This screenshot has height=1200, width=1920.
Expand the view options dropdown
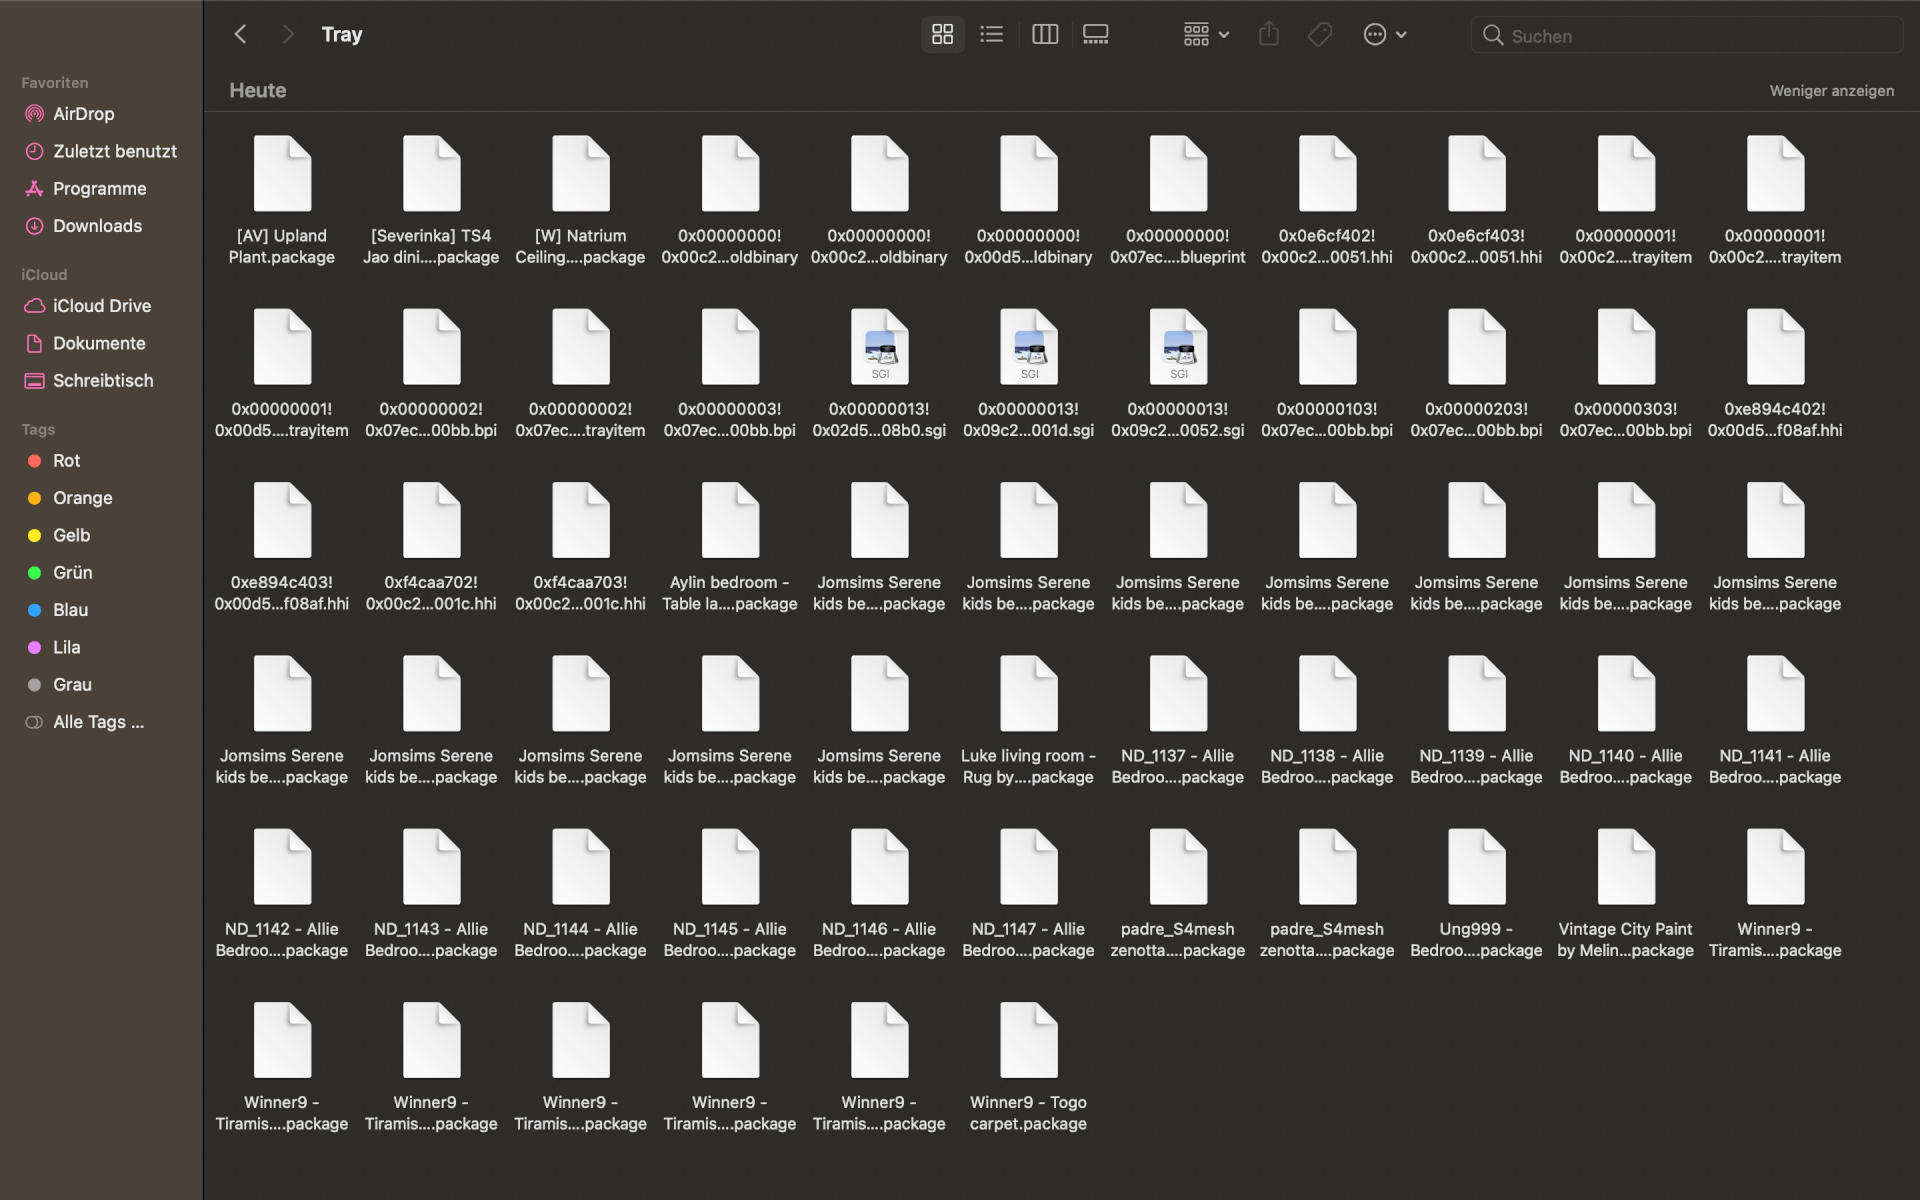(x=1203, y=35)
